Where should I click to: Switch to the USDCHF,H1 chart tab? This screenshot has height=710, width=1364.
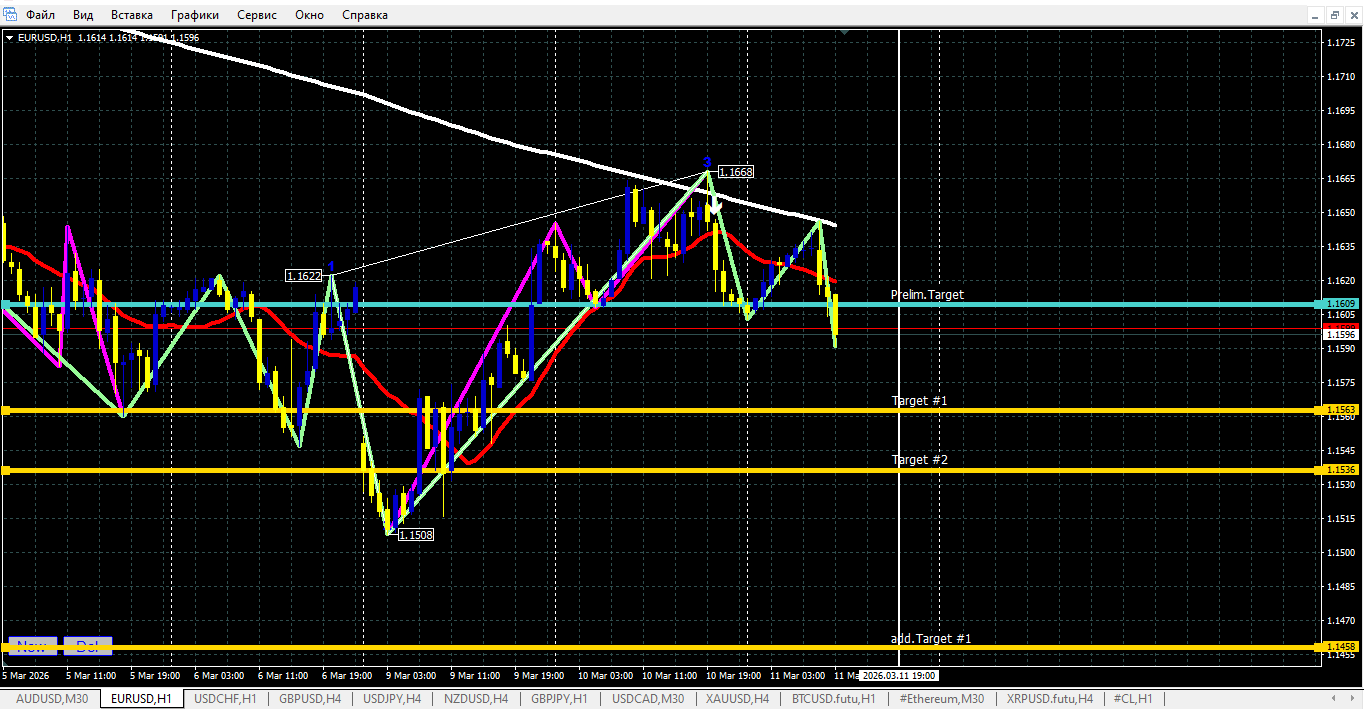(x=226, y=698)
